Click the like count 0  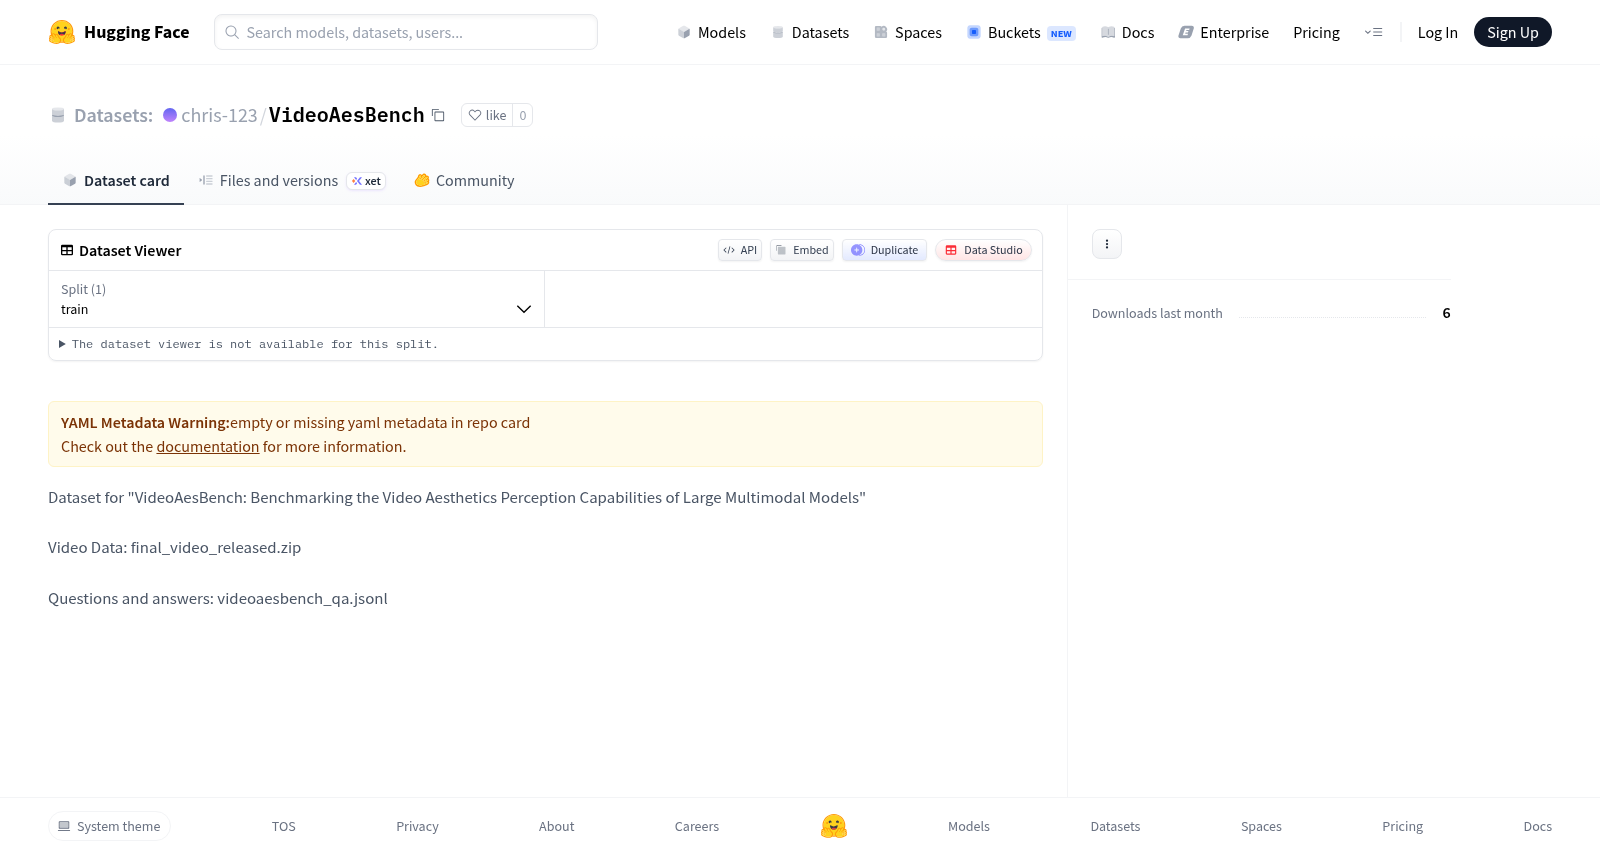pyautogui.click(x=522, y=115)
